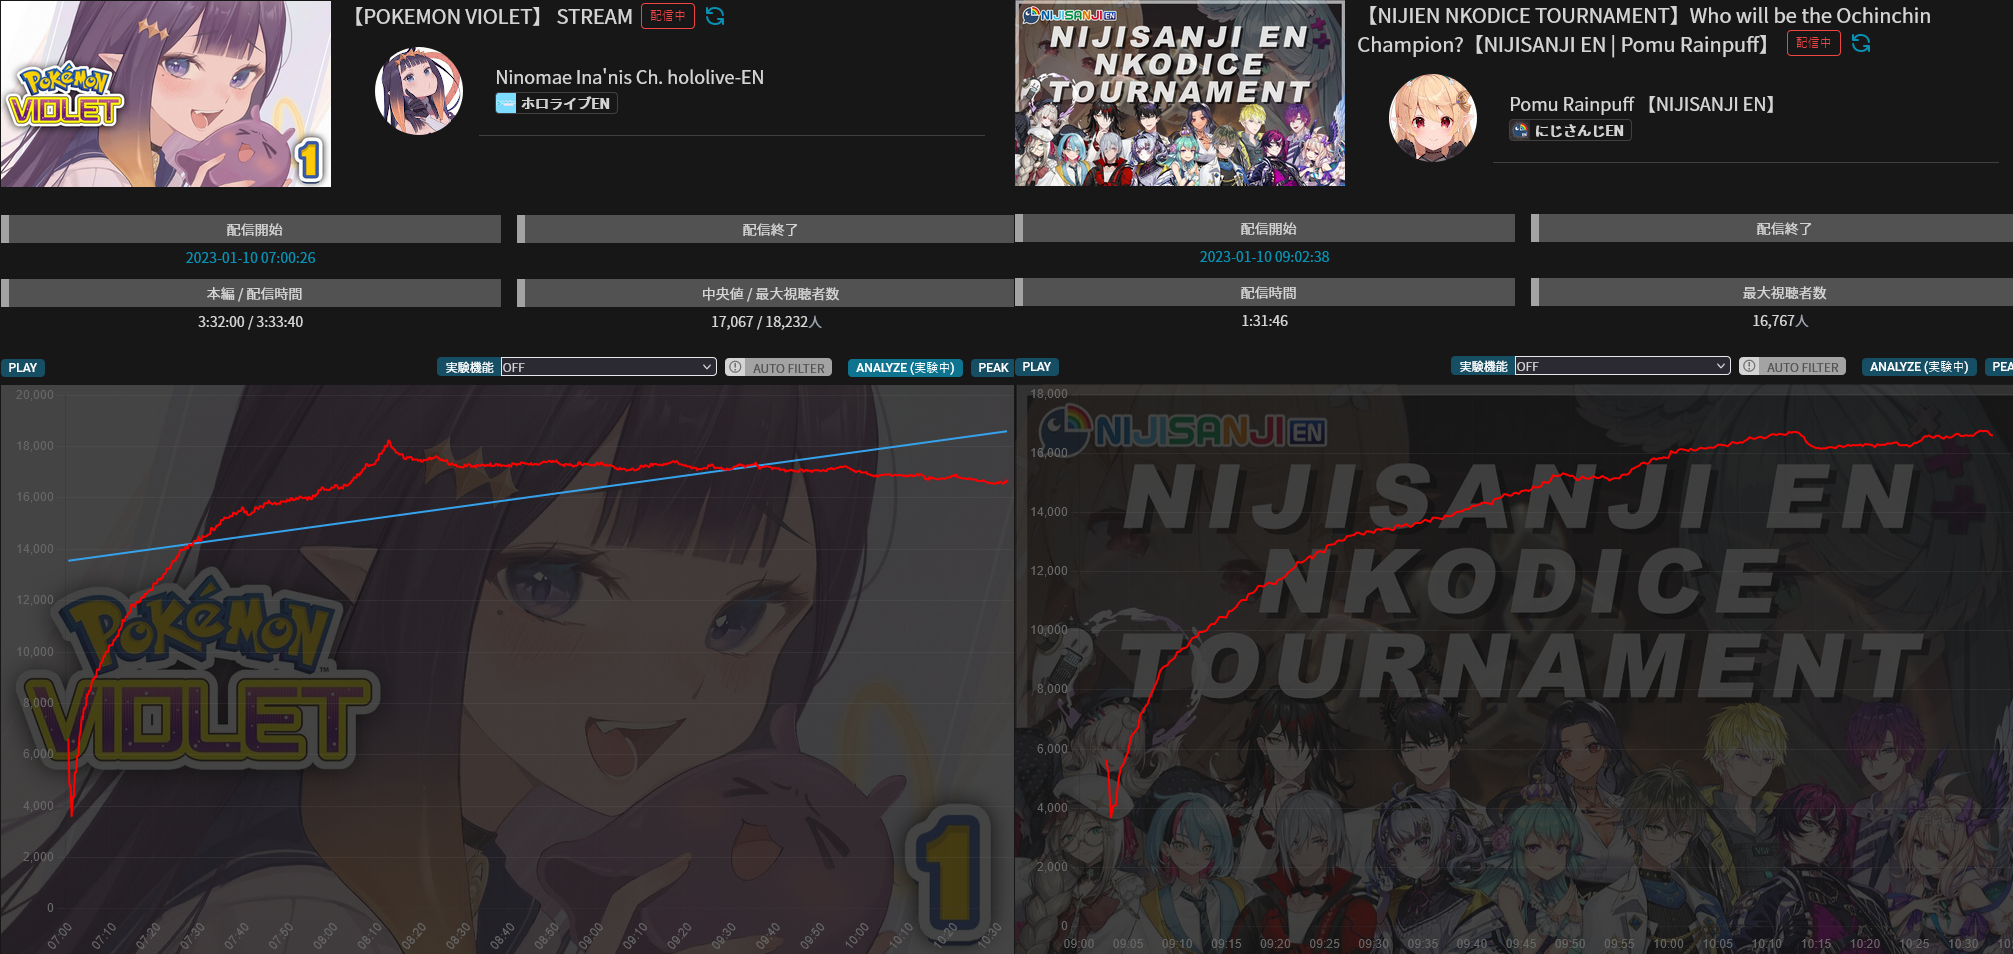
Task: Refresh the Pokemon Violet stream data
Action: tap(715, 17)
